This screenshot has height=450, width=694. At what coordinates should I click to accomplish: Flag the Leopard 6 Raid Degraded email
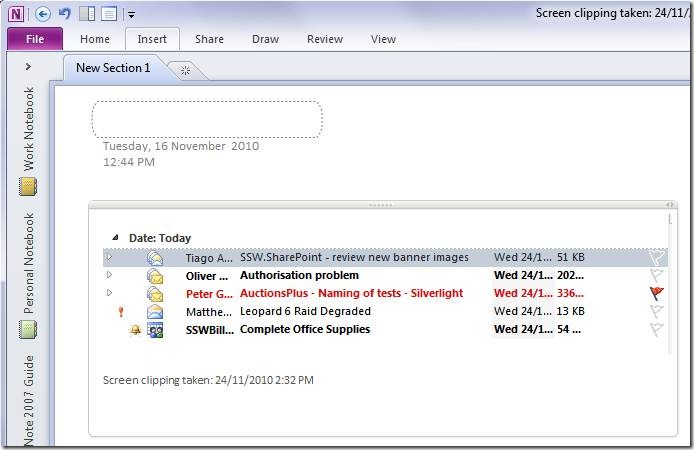coord(656,312)
